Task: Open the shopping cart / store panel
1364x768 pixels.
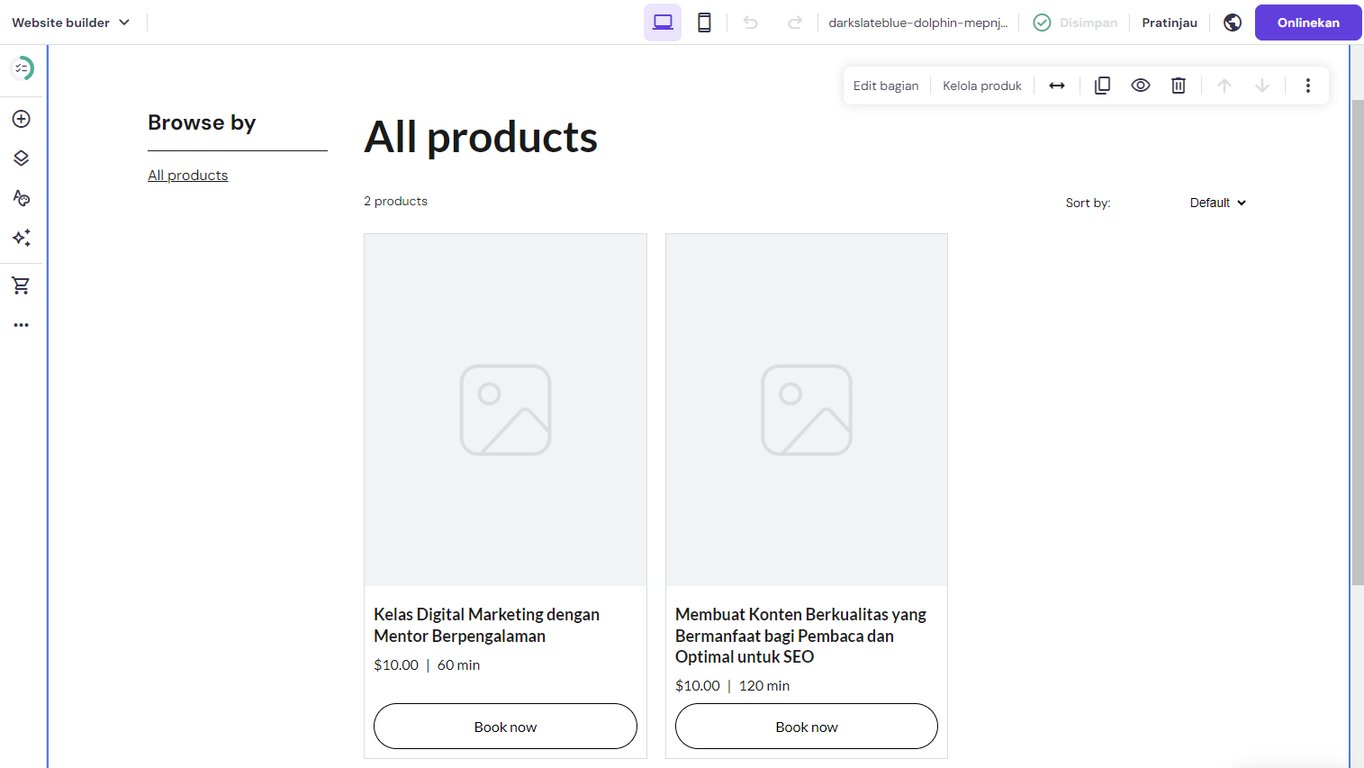Action: click(x=21, y=284)
